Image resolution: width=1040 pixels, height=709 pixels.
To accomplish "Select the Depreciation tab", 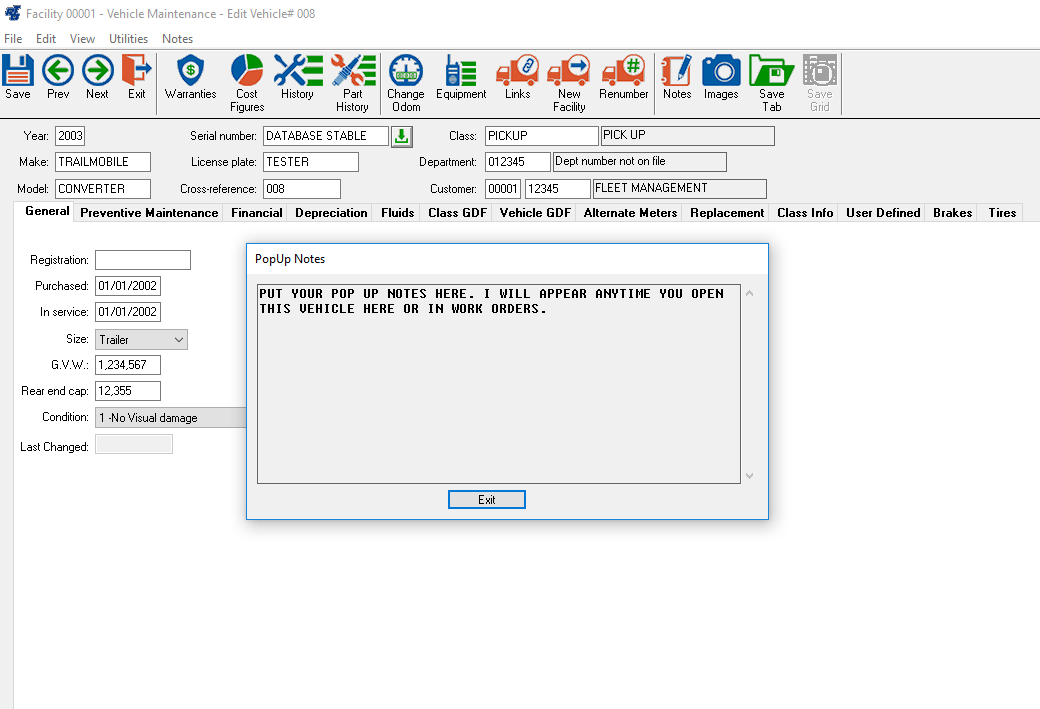I will tap(331, 213).
